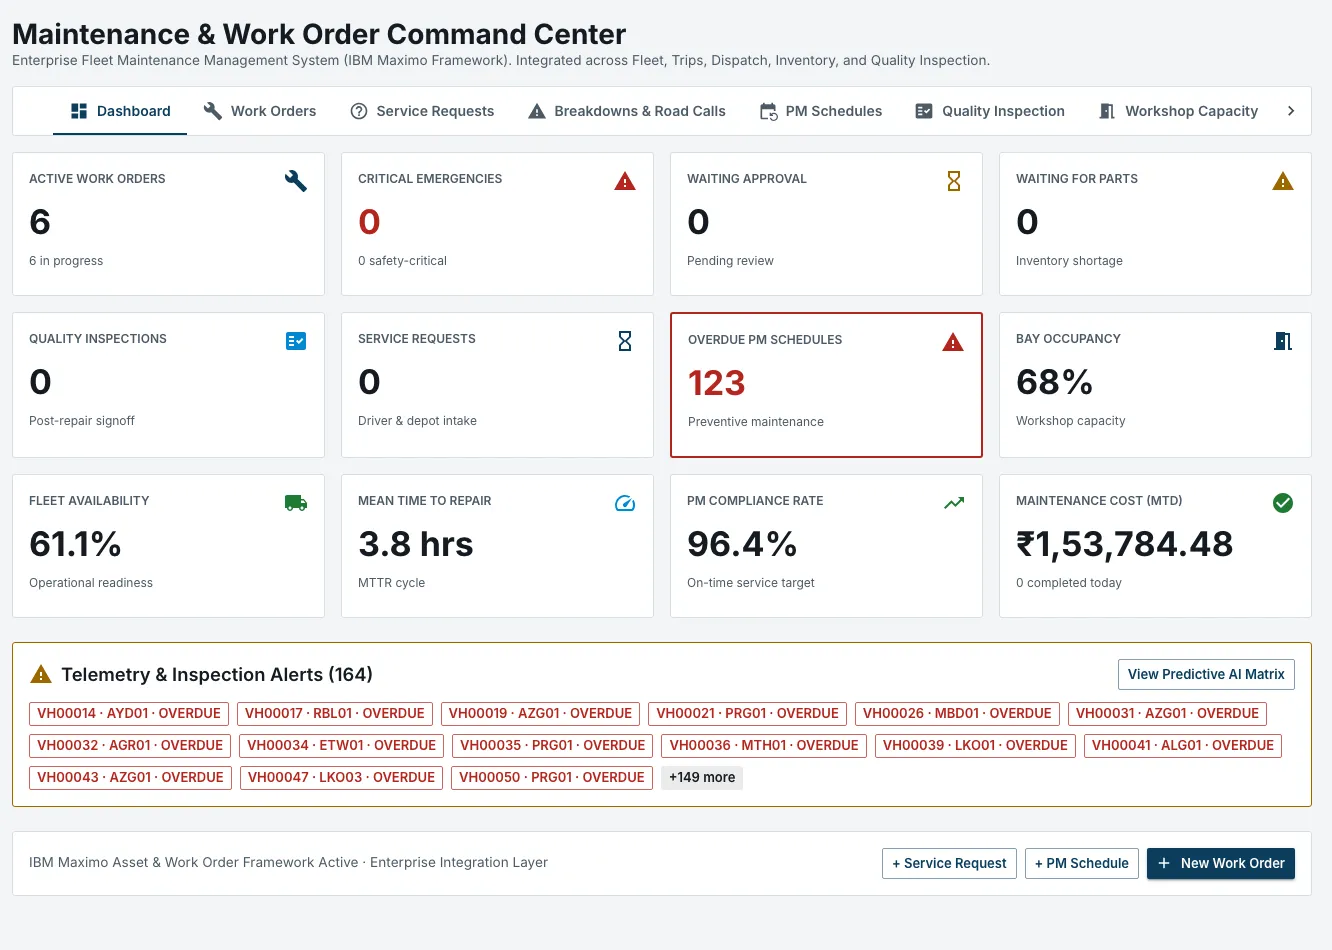Click the ₹1,53,784.48 maintenance cost value
The height and width of the screenshot is (950, 1332).
click(x=1125, y=544)
